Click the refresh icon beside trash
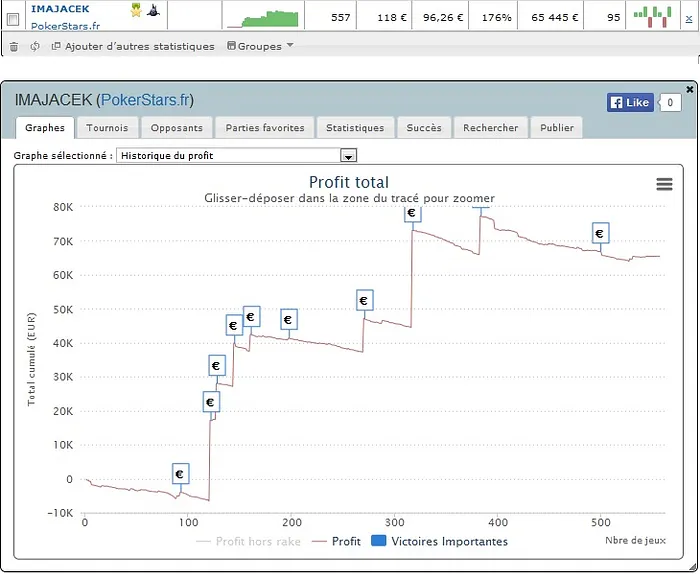Viewport: 700px width, 574px height. (35, 46)
